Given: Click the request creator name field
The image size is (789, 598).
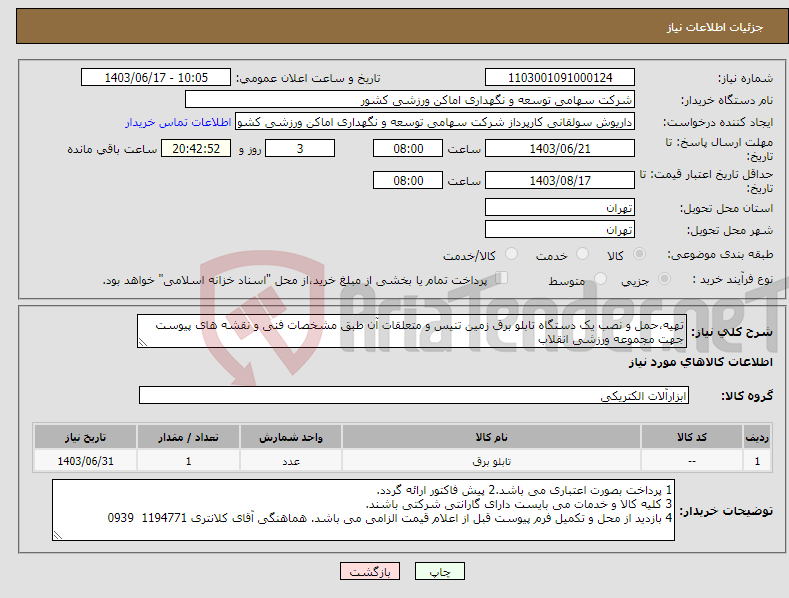Looking at the screenshot, I should click(435, 122).
